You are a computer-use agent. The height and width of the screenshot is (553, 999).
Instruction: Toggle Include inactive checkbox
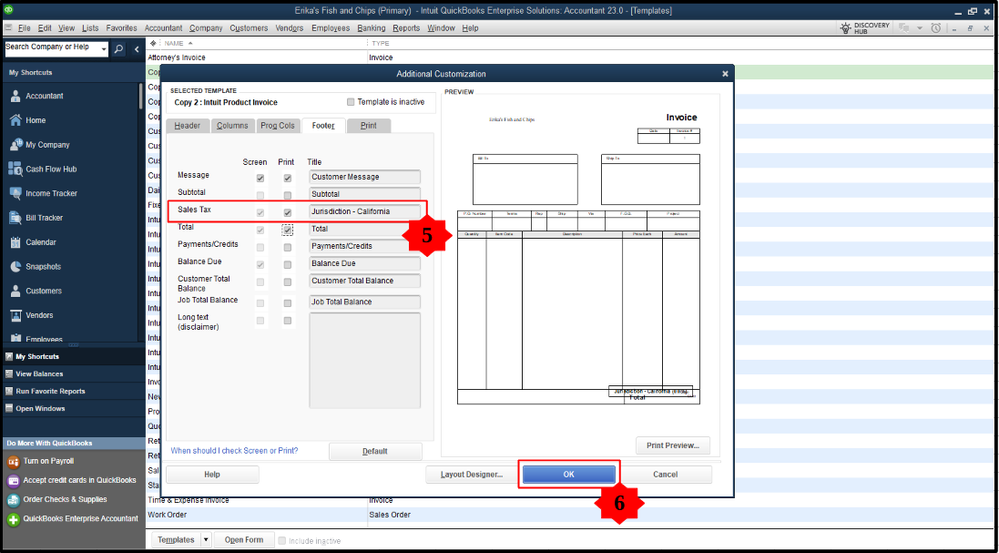[x=282, y=541]
